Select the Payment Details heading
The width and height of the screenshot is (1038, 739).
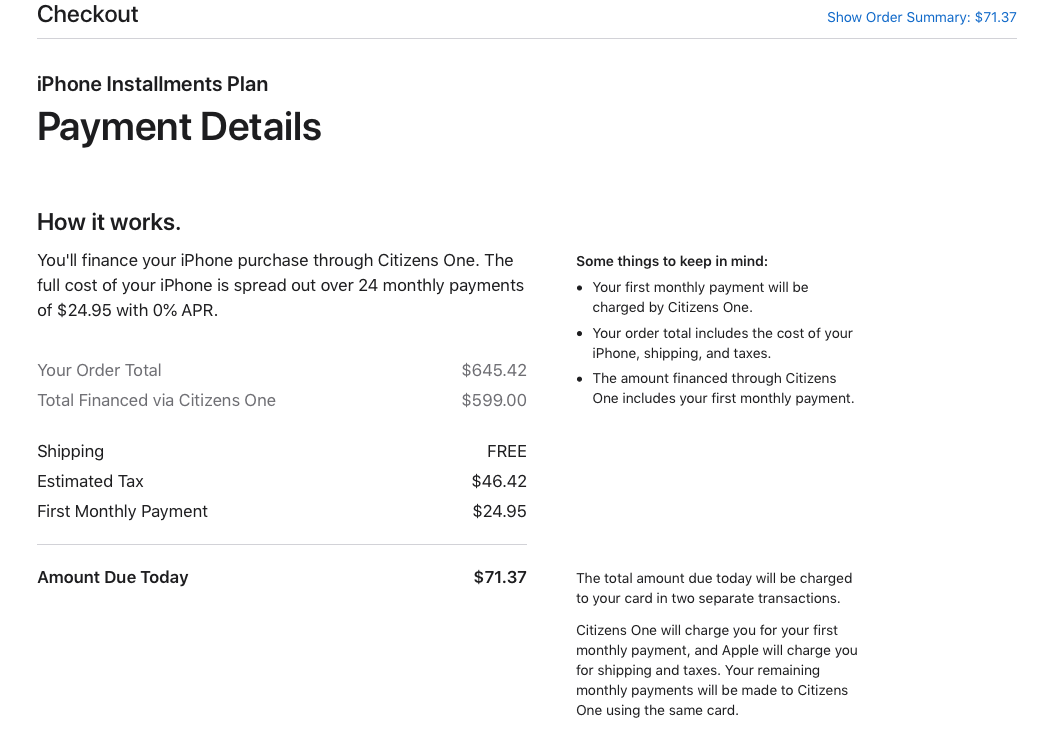[x=179, y=127]
